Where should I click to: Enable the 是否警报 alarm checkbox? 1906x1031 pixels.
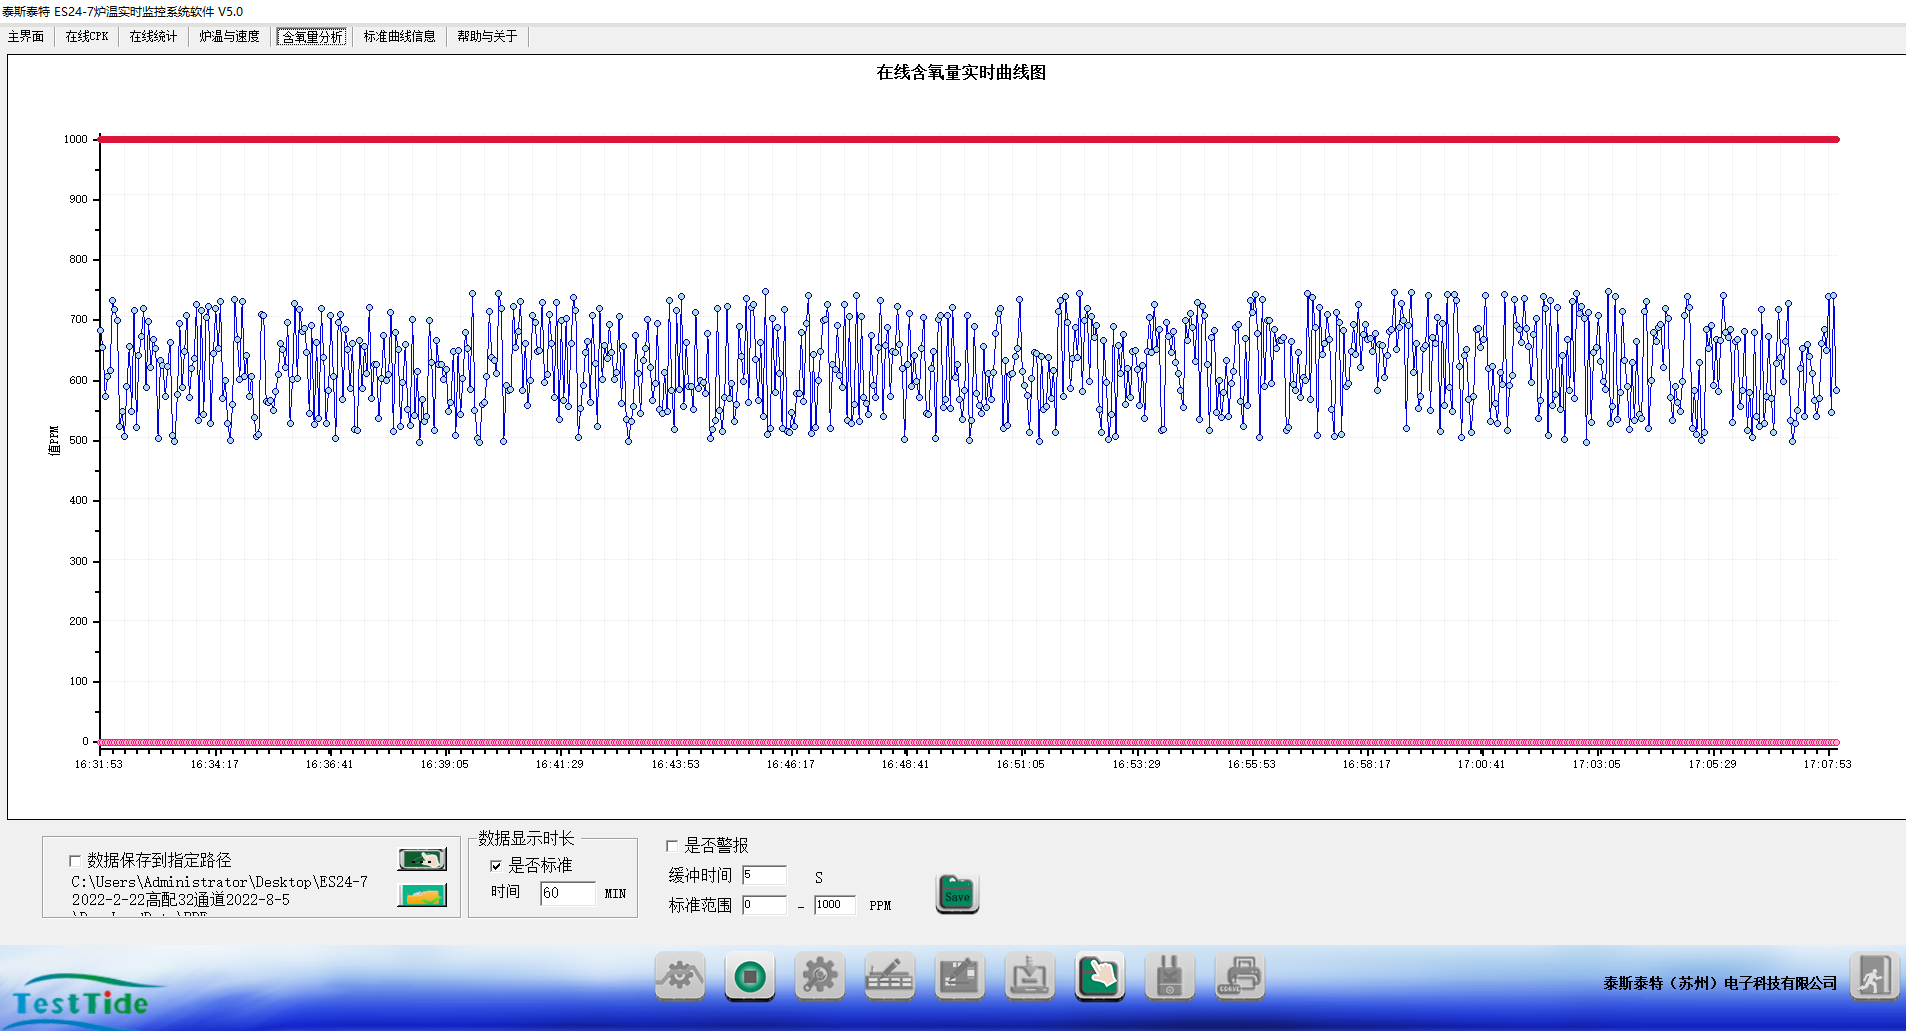[672, 846]
